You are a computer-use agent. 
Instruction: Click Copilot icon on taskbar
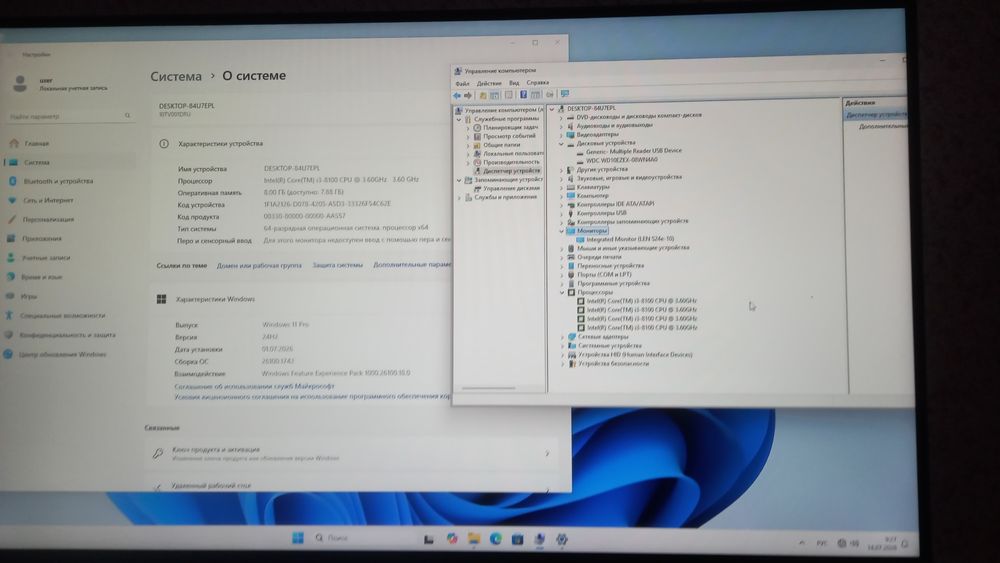point(452,539)
